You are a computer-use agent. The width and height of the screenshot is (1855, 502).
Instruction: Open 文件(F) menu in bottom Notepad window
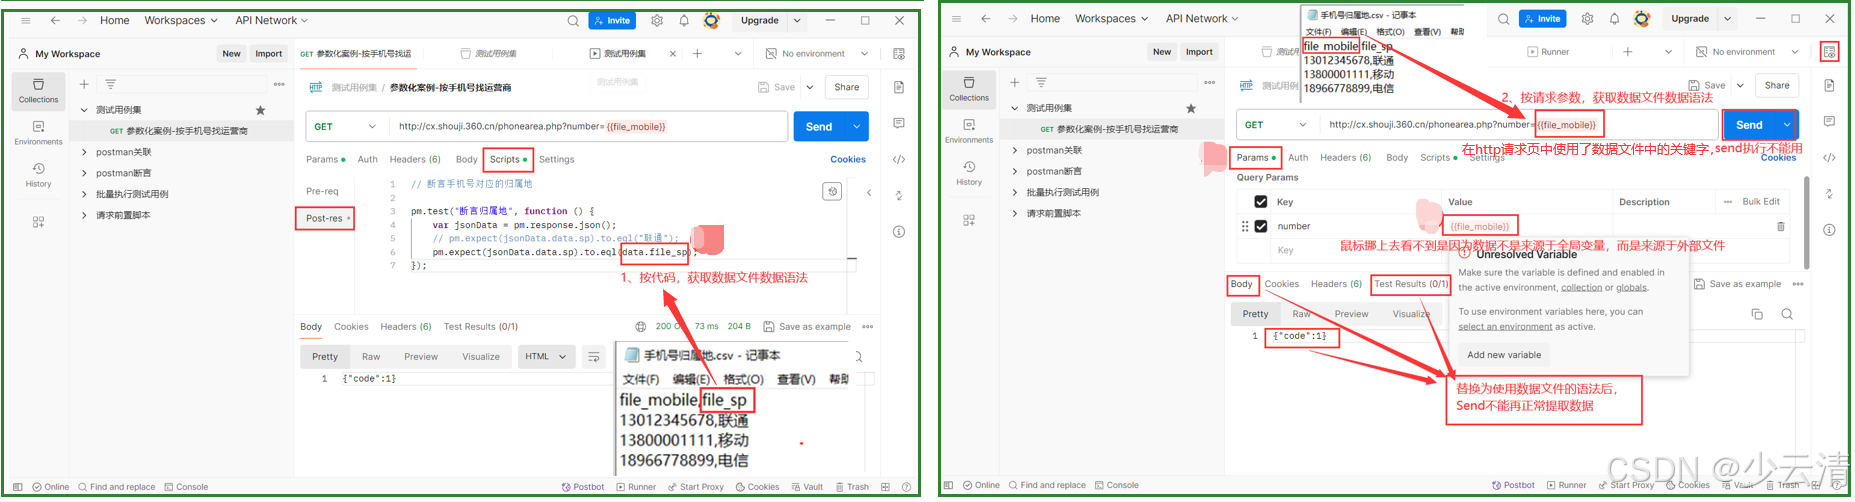[641, 379]
